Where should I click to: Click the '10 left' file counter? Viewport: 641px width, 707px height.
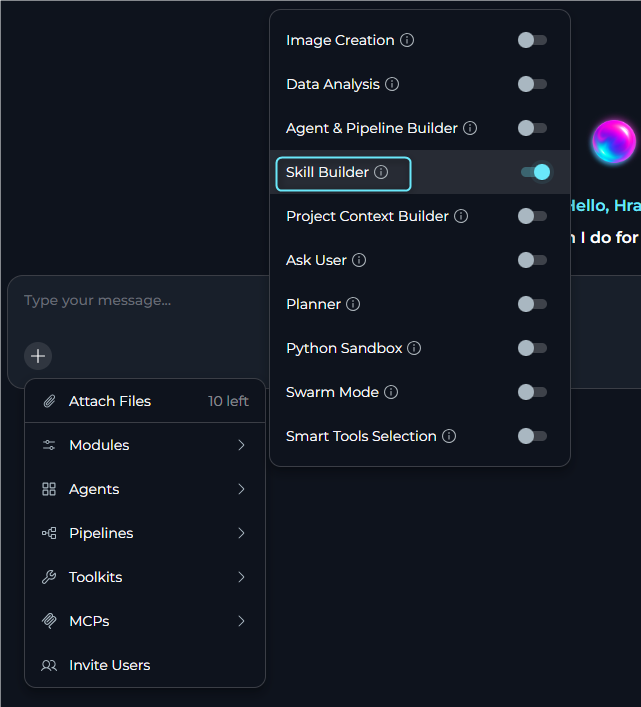coord(228,401)
